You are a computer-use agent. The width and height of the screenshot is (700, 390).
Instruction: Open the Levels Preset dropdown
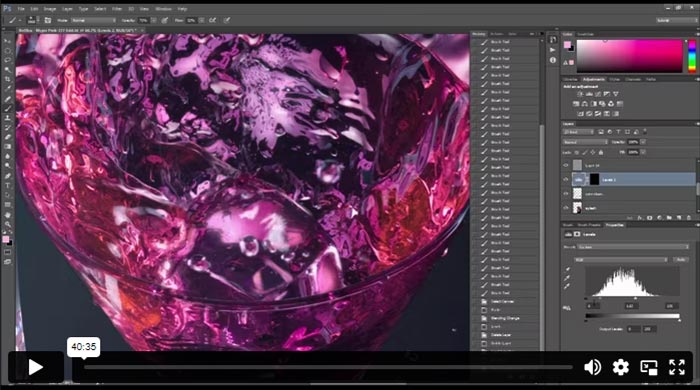tap(633, 247)
